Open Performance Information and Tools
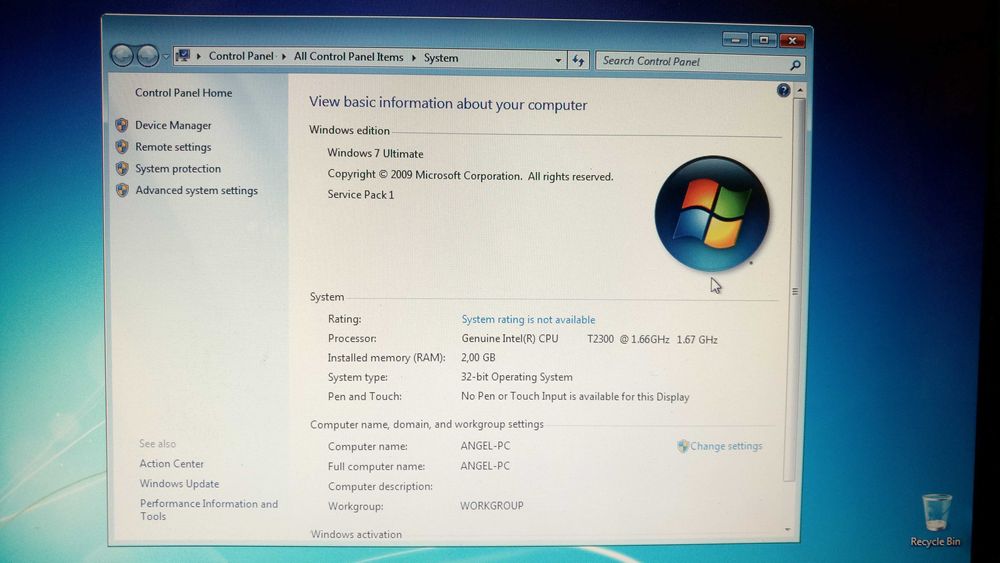This screenshot has width=1000, height=563. (209, 509)
